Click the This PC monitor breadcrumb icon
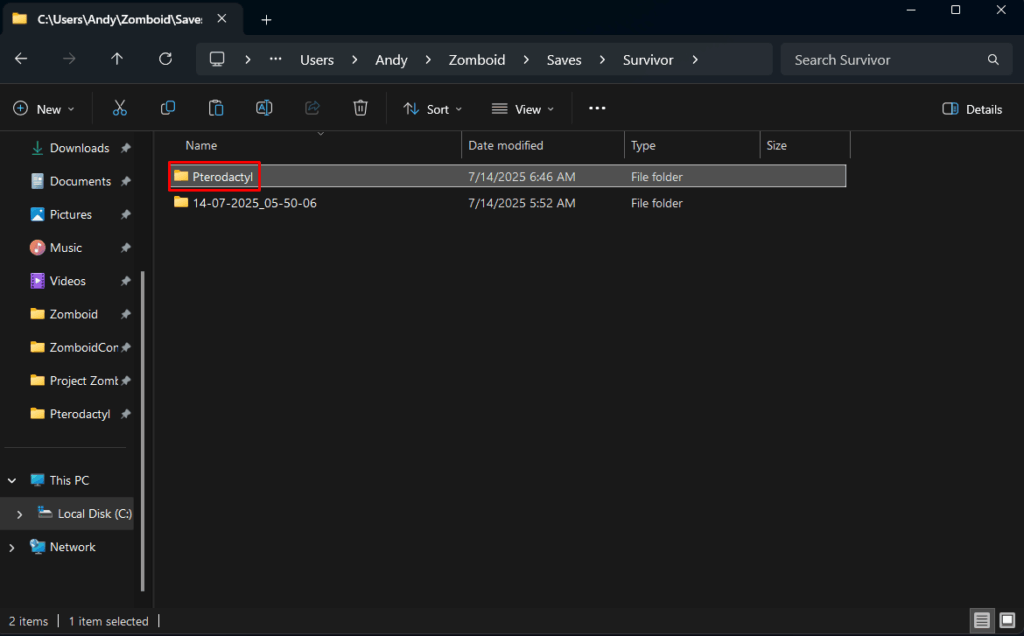This screenshot has width=1024, height=636. [217, 59]
